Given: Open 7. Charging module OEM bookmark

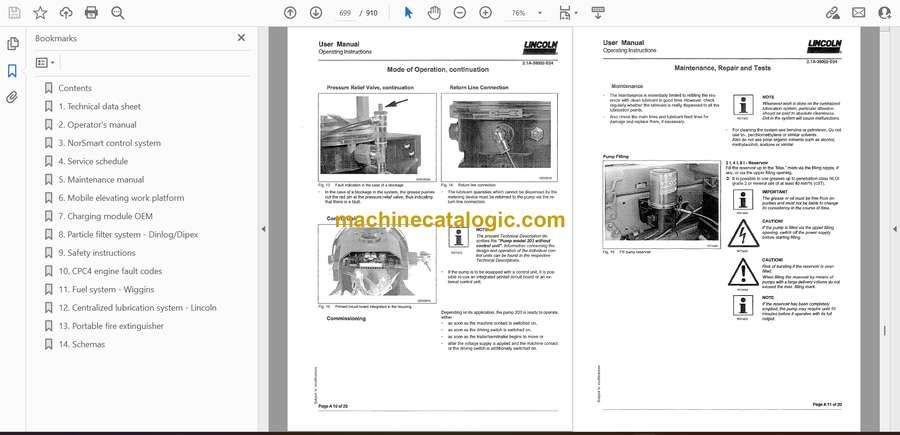Looking at the screenshot, I should pyautogui.click(x=106, y=216).
